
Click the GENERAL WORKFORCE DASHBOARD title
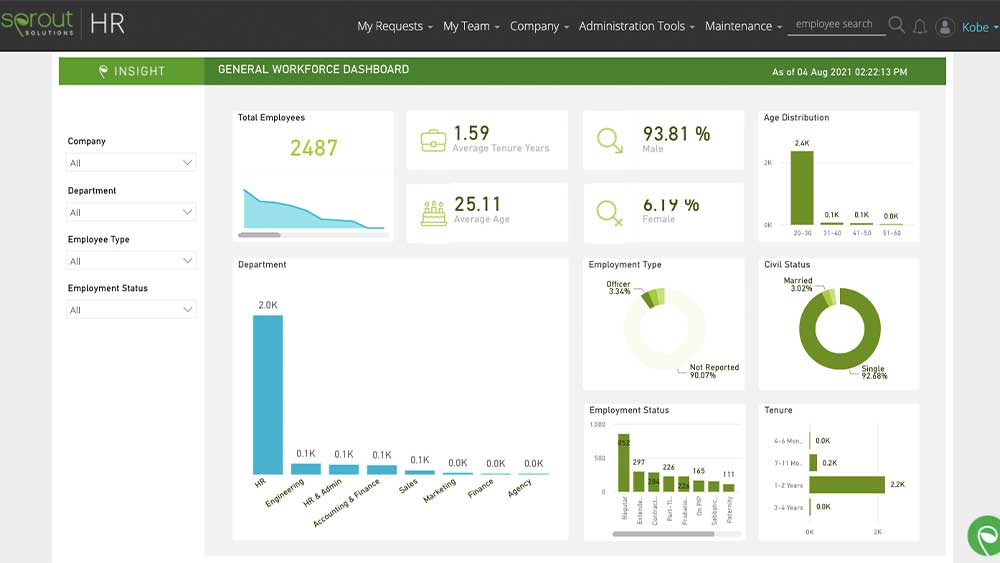[x=314, y=69]
